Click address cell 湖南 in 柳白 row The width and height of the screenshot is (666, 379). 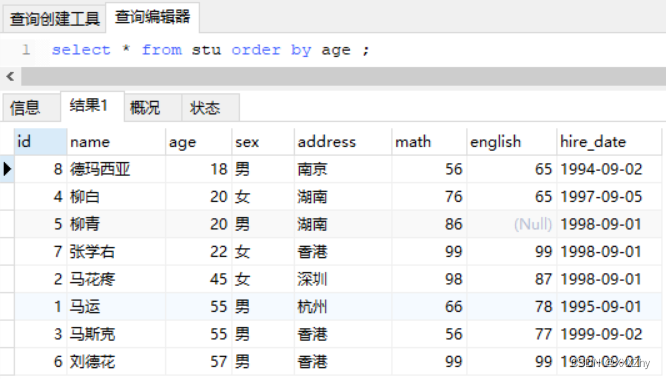343,197
